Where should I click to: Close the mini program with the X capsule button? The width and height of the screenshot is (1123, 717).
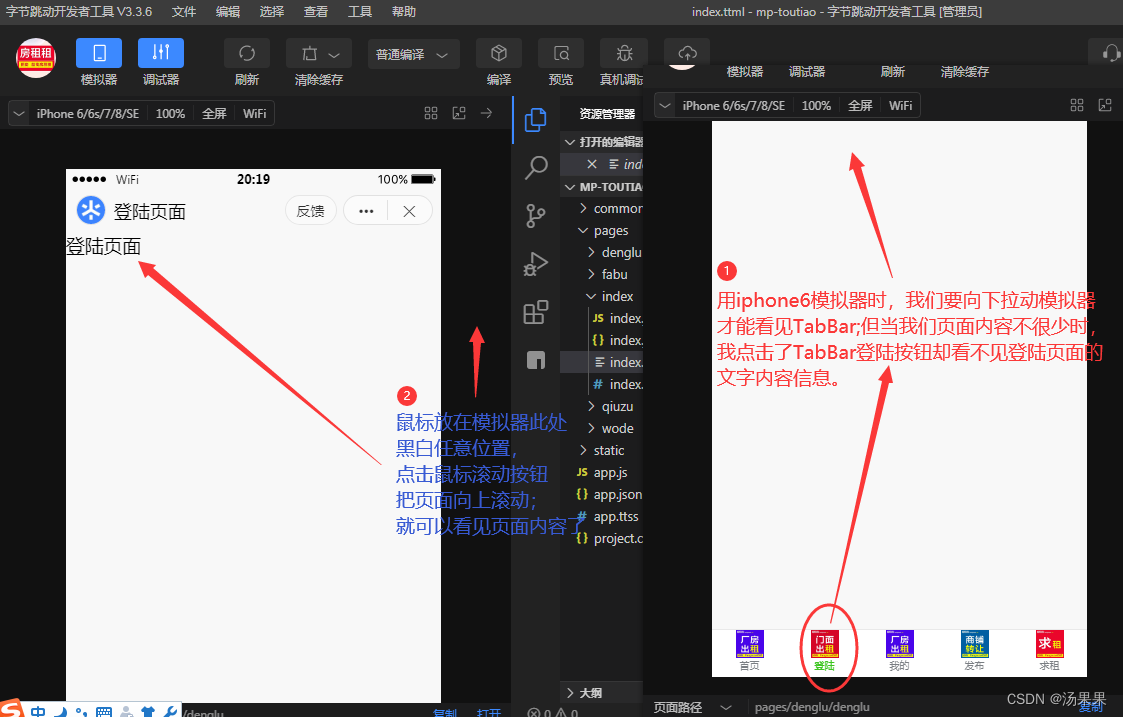[x=409, y=211]
